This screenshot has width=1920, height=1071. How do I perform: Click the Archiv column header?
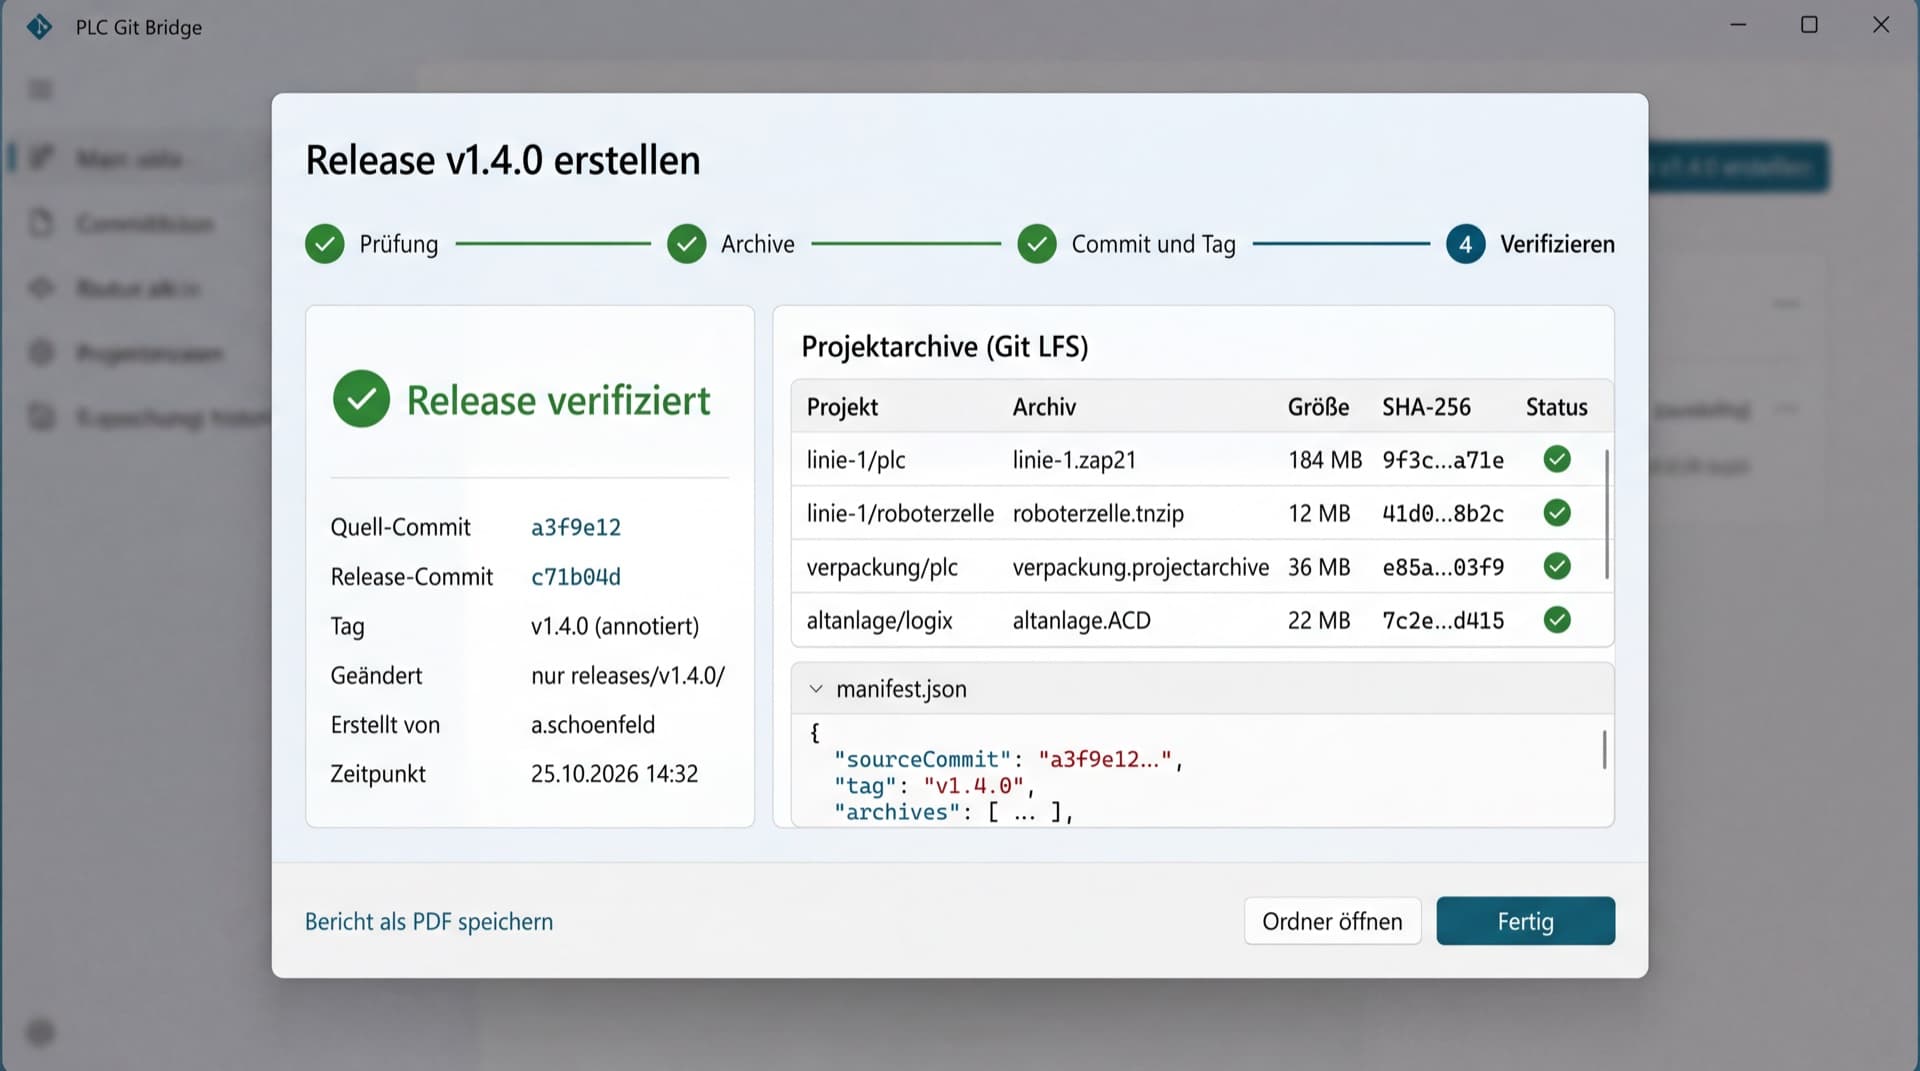[1044, 407]
